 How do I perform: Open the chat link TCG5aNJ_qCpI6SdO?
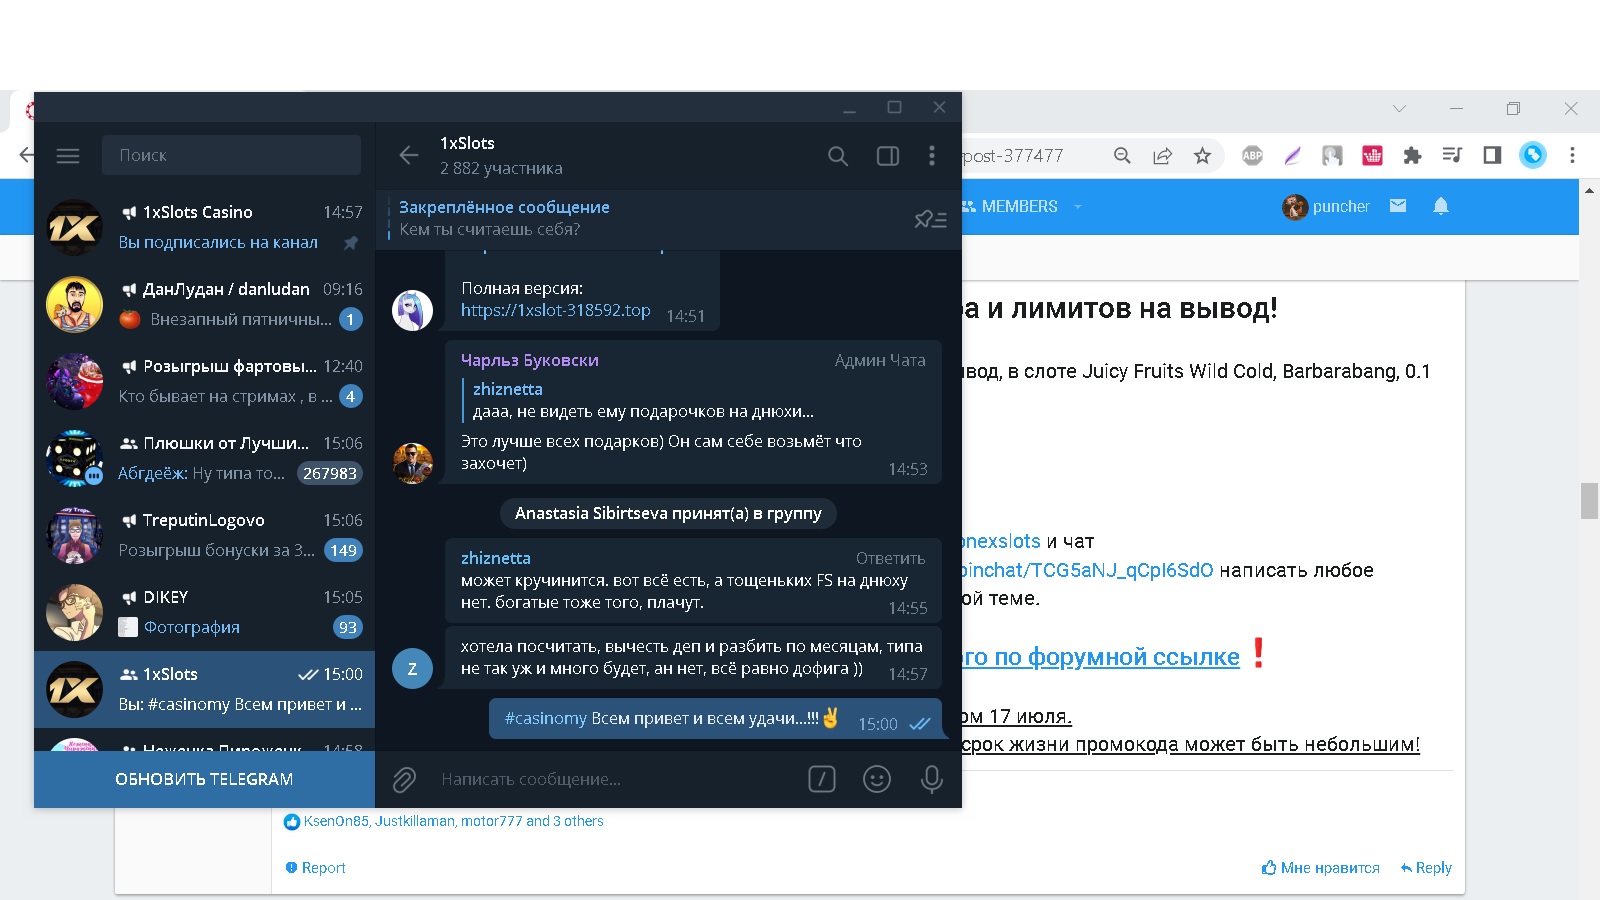point(1088,570)
